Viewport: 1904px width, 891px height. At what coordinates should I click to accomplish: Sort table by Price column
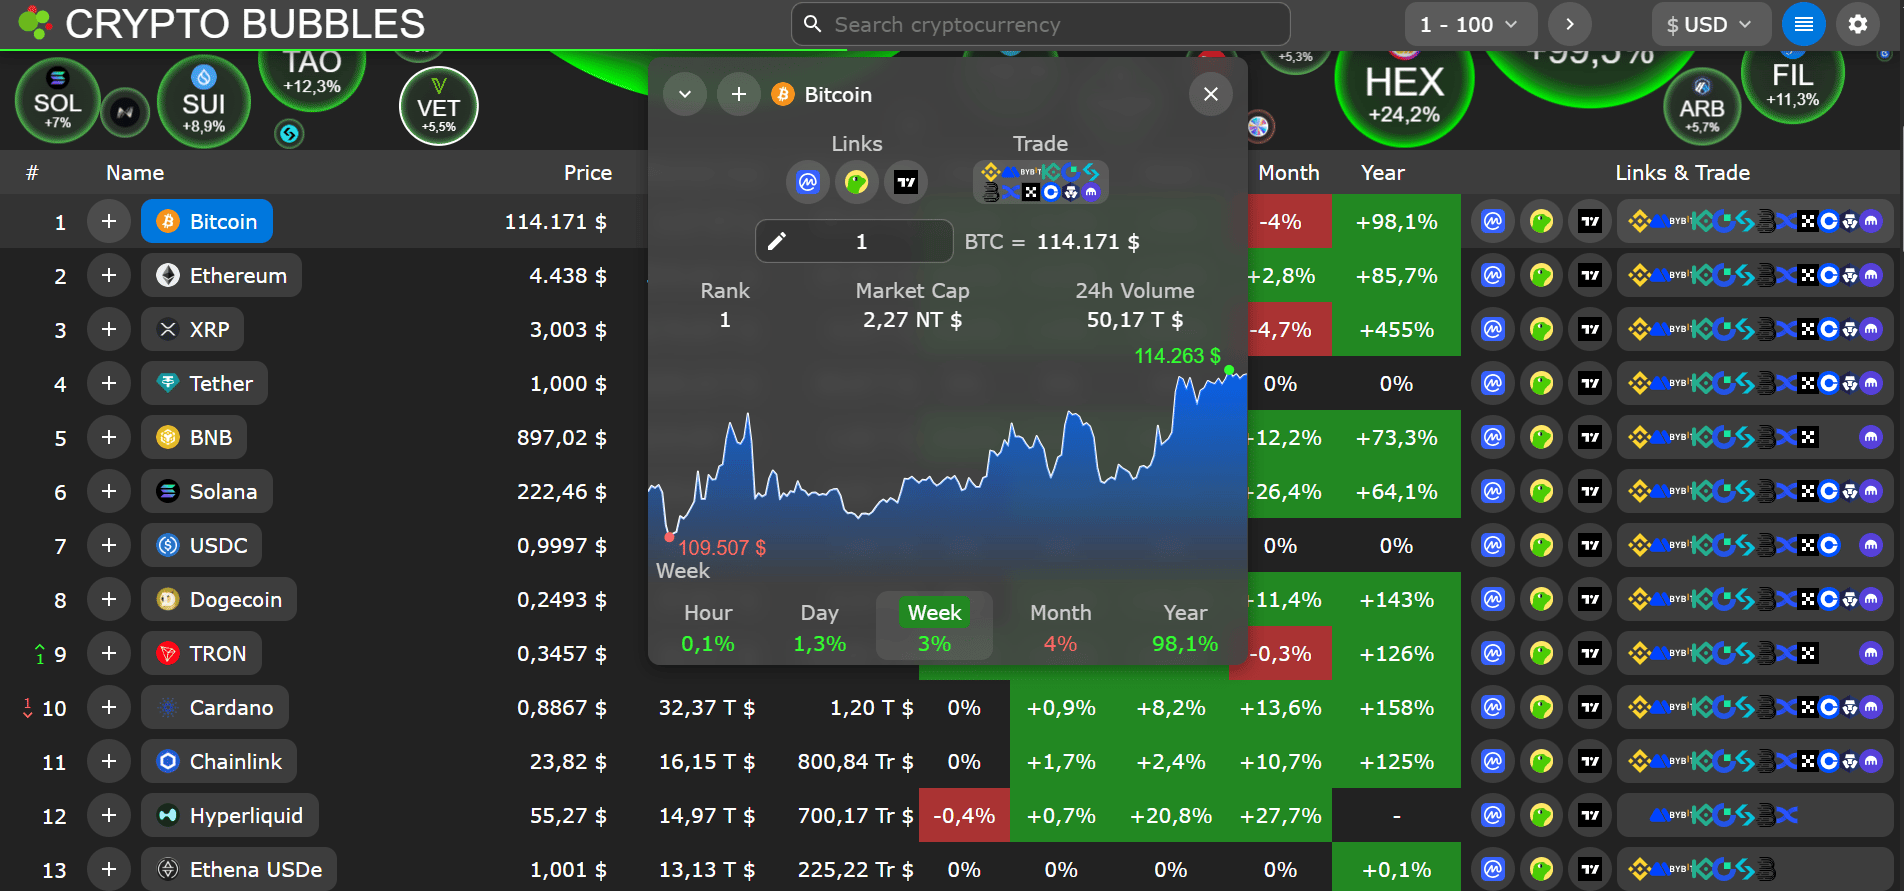click(588, 173)
